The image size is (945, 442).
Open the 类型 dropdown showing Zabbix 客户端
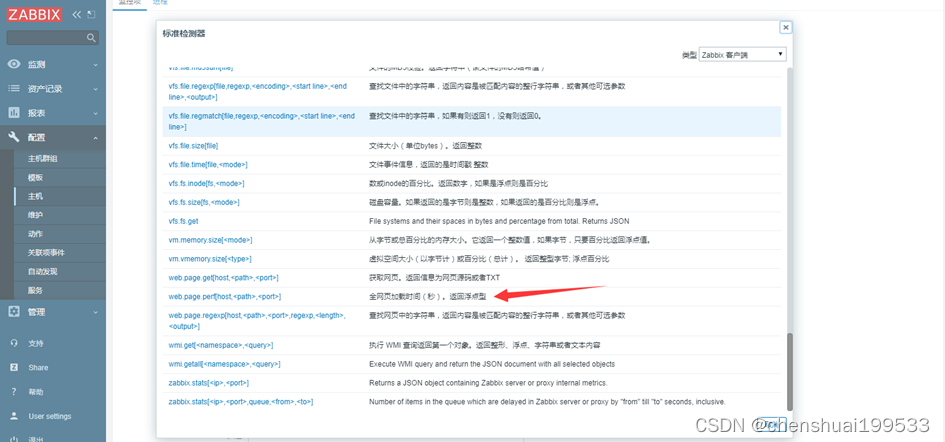point(742,54)
